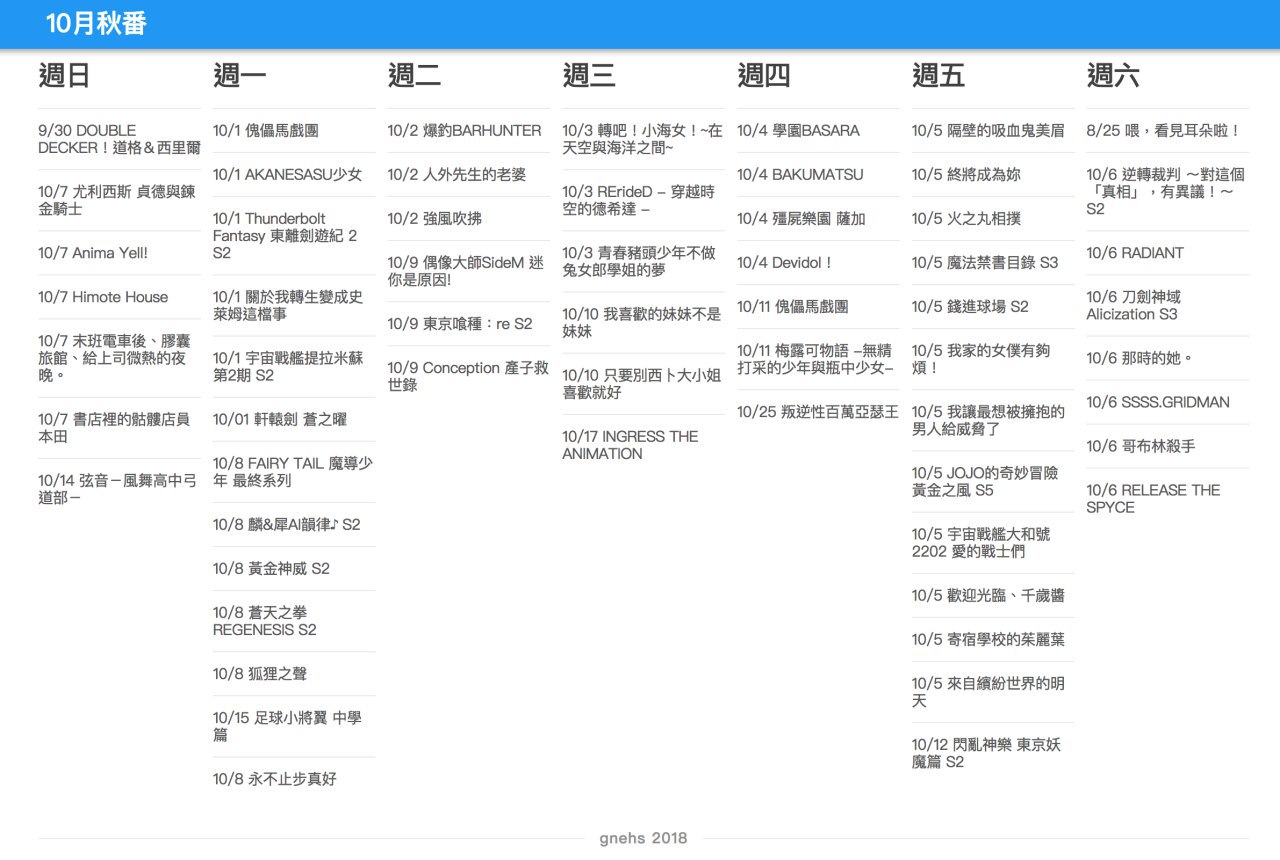Choose 10/8 黃金神威 S2 entry
Screen dimensions: 1280x860
pos(271,568)
